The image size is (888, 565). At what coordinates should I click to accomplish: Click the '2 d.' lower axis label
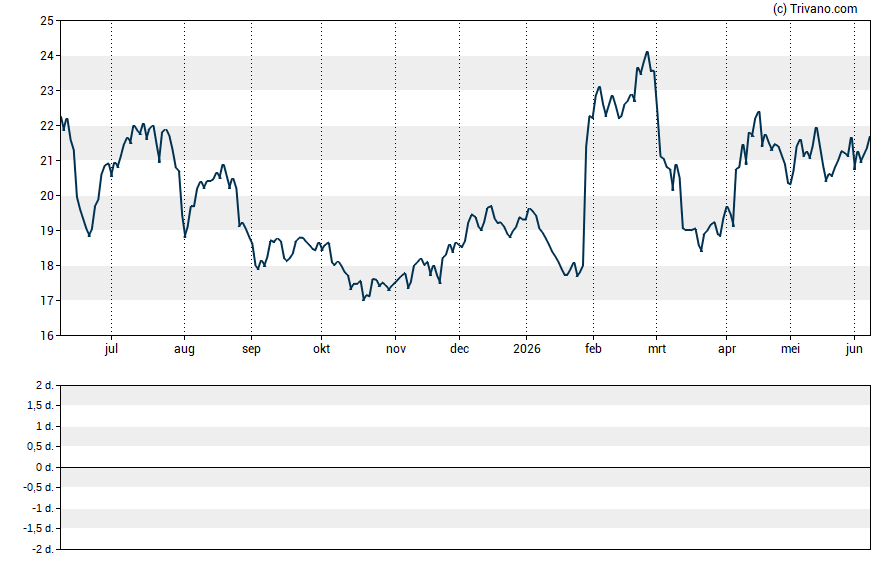coord(45,386)
